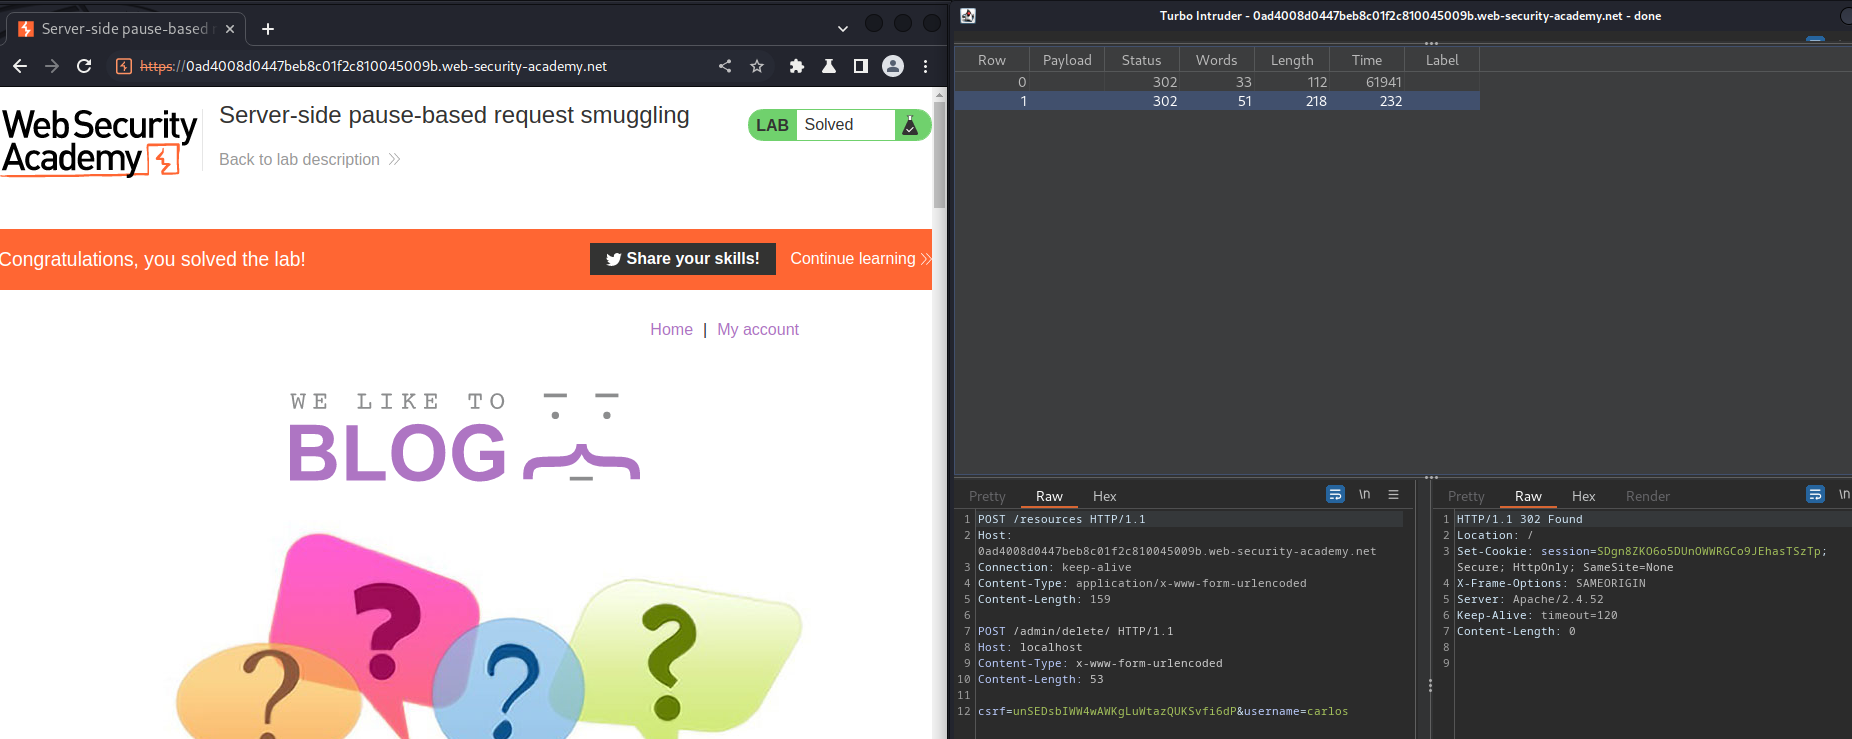Sort results by the Words column
Image resolution: width=1852 pixels, height=739 pixels.
pos(1216,60)
